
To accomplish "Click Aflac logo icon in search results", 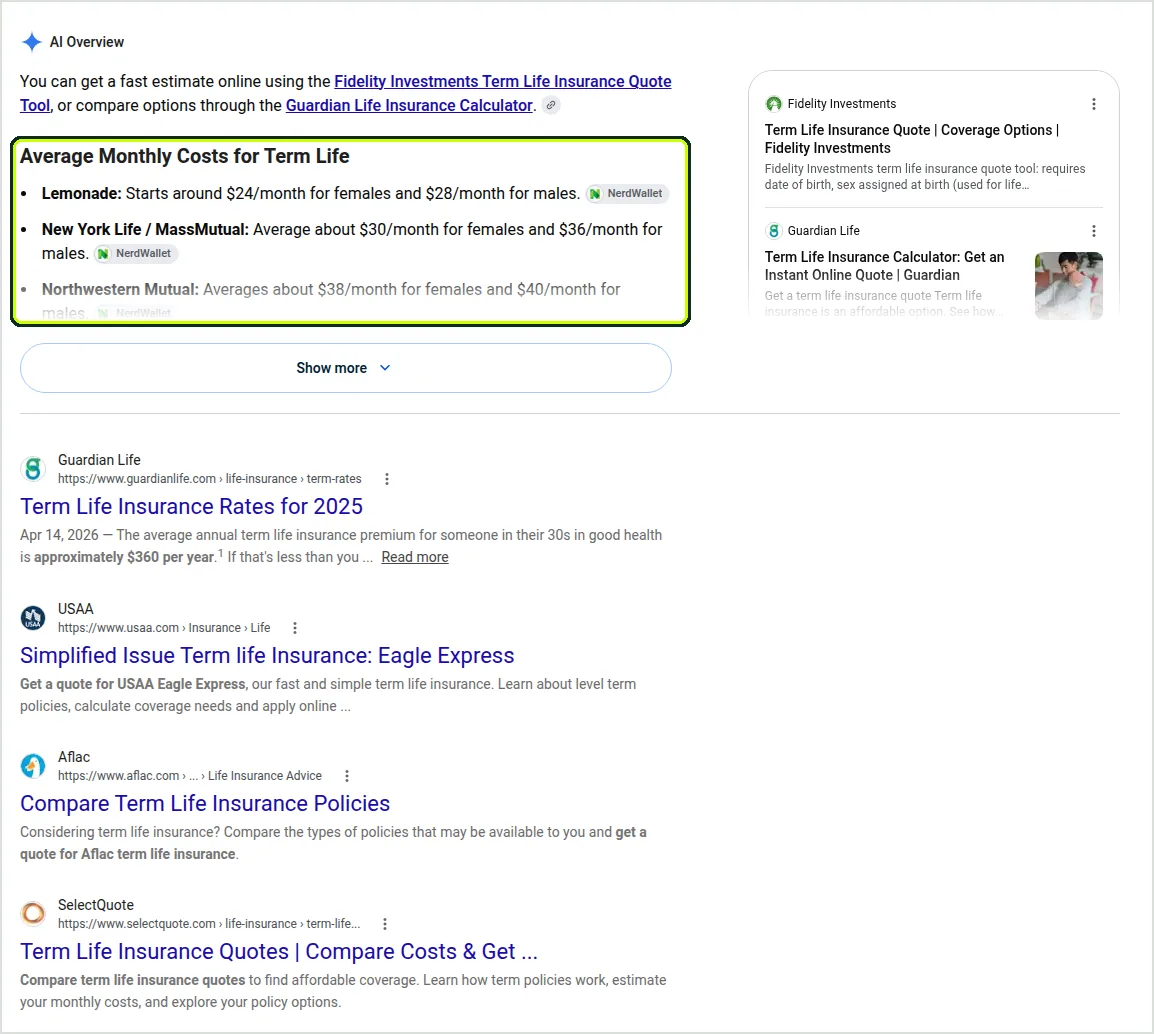I will coord(32,766).
